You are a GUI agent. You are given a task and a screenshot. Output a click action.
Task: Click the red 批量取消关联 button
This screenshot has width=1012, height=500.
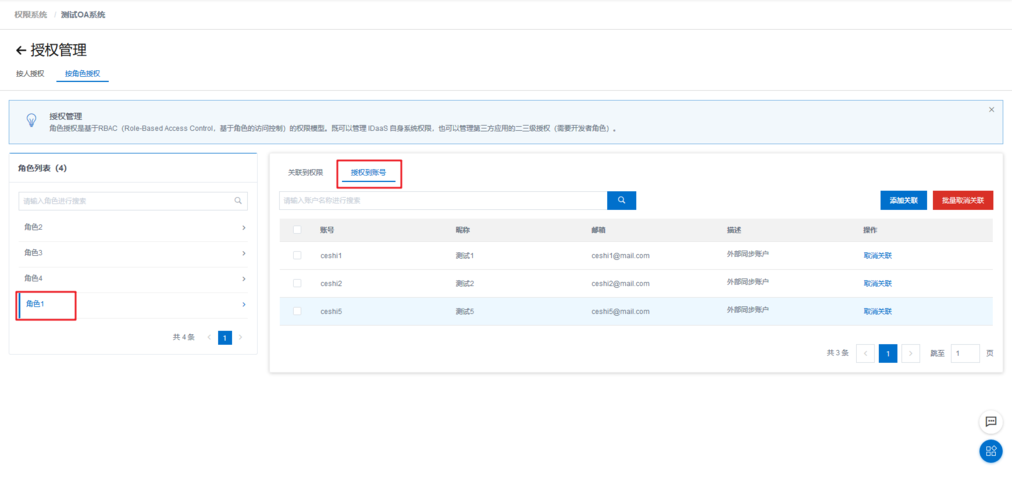pos(963,201)
